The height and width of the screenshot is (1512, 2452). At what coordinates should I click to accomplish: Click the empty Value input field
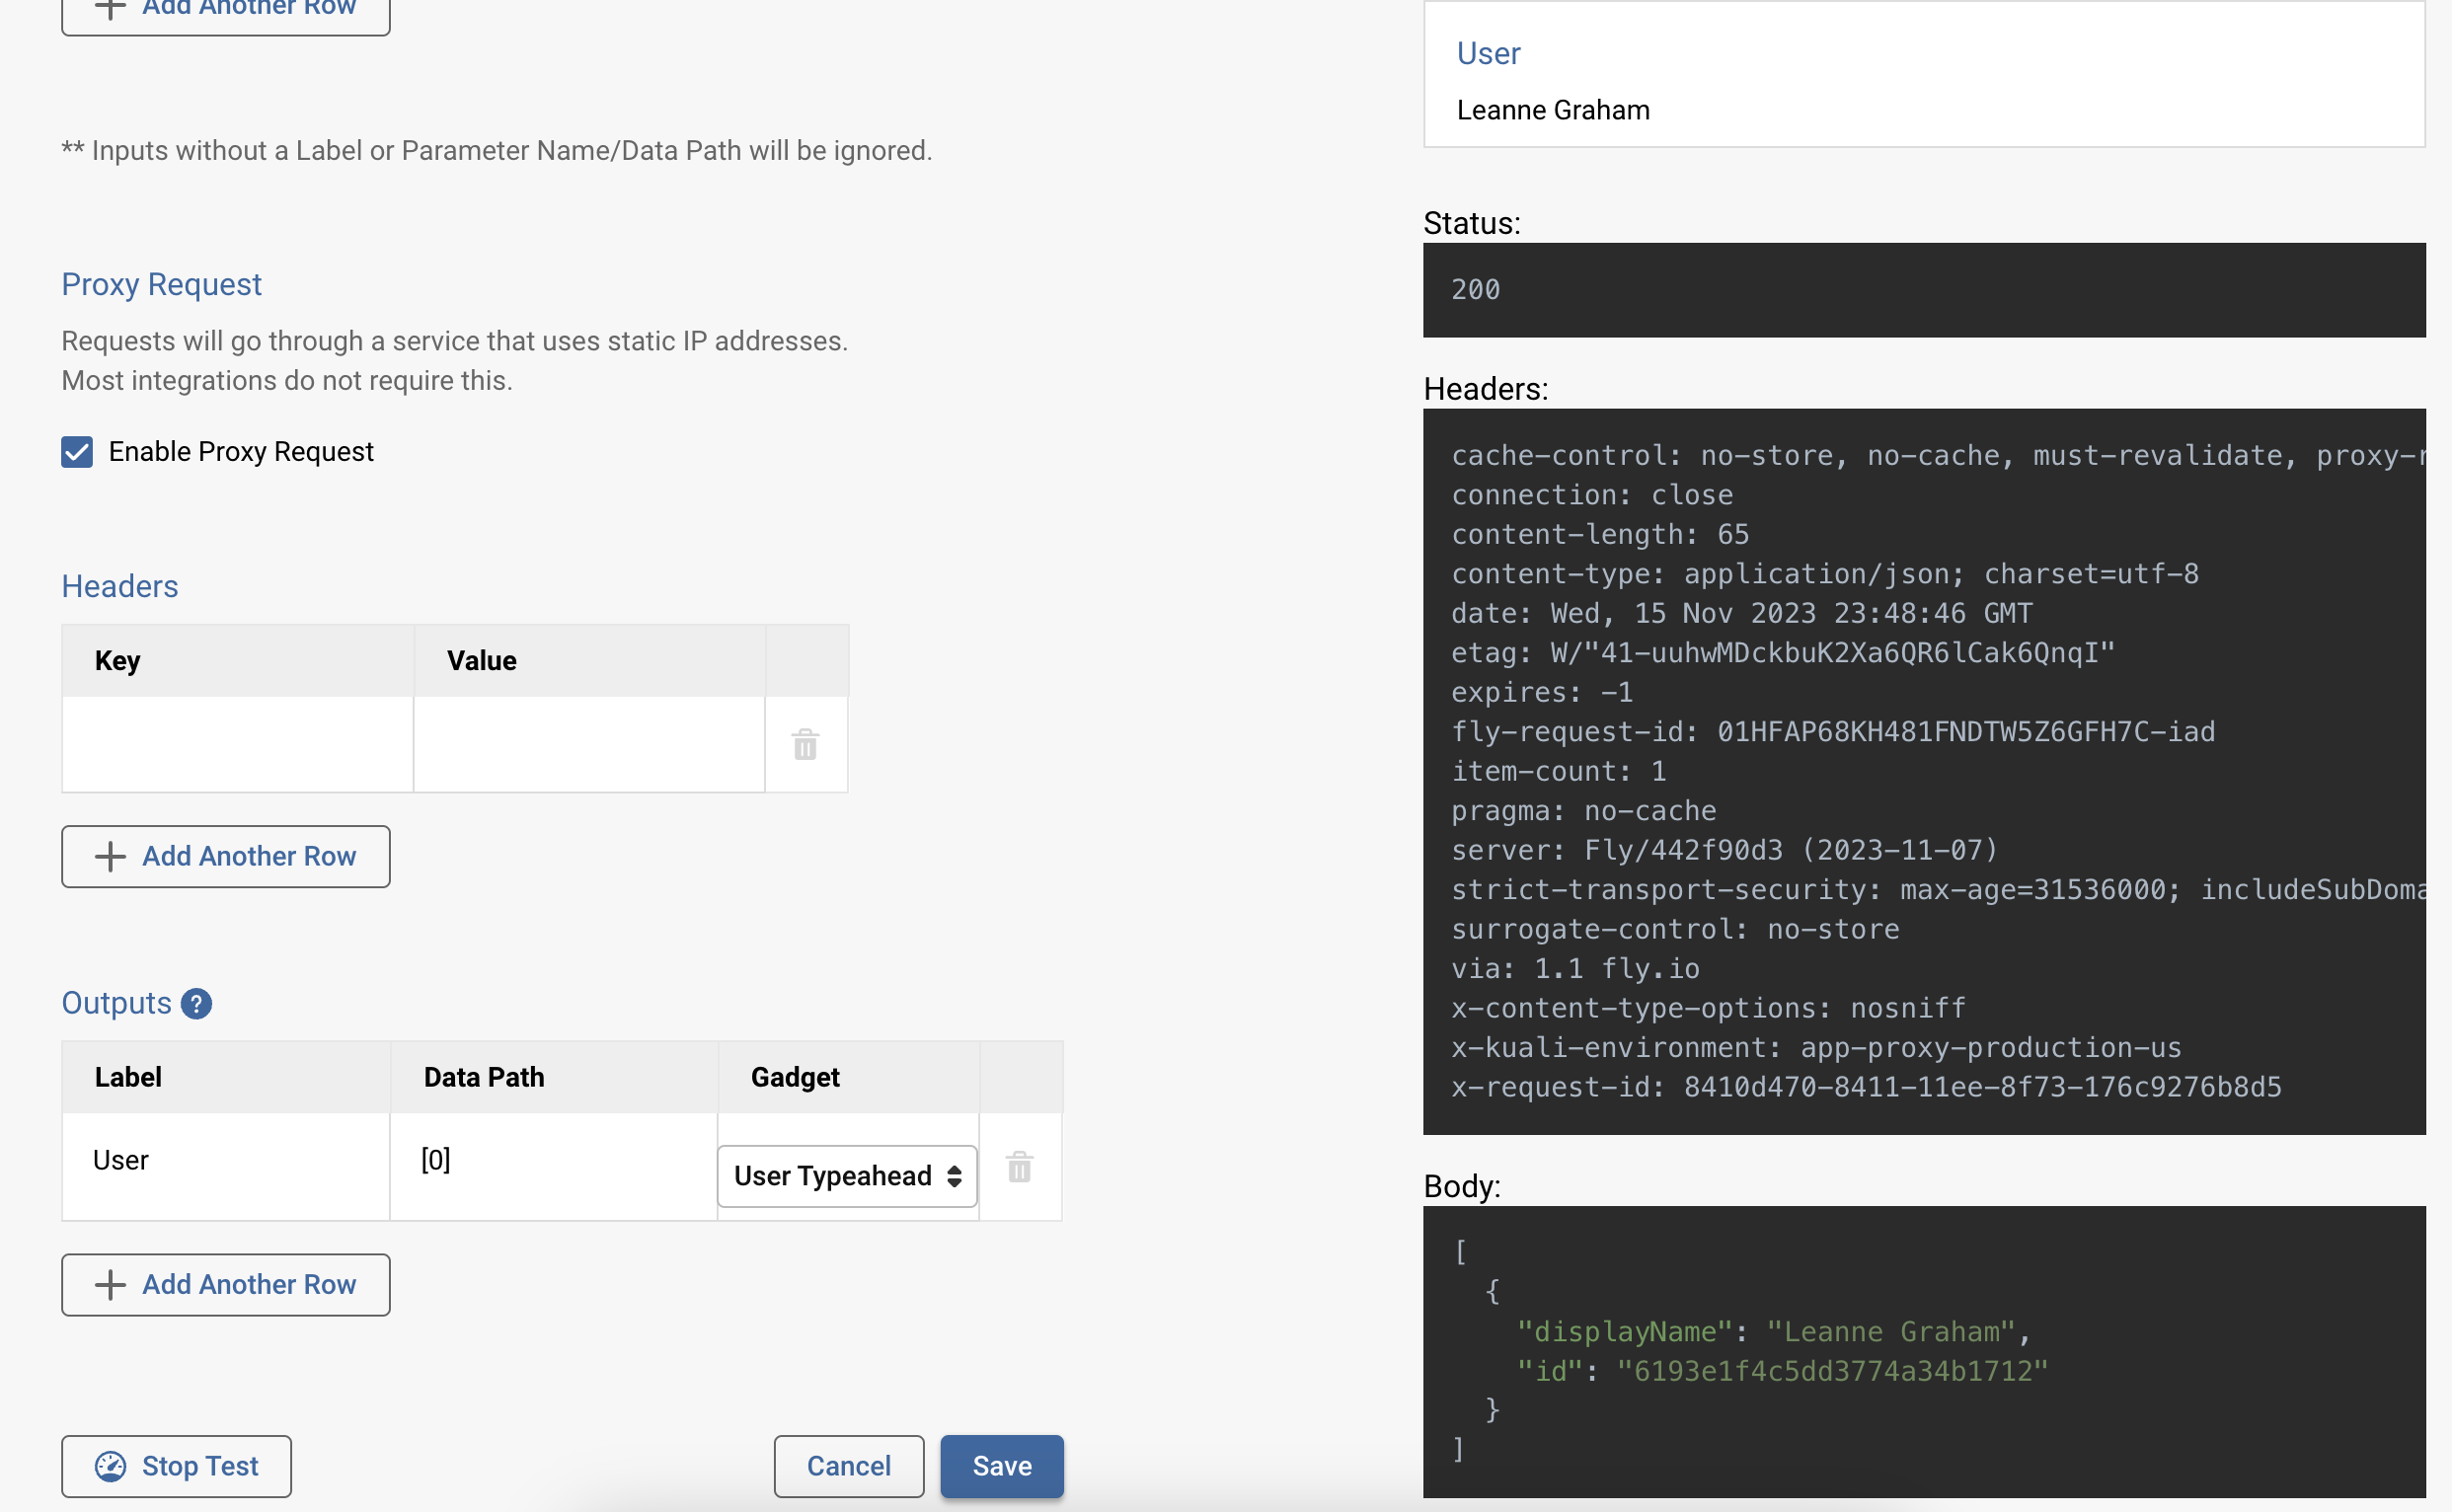point(589,744)
